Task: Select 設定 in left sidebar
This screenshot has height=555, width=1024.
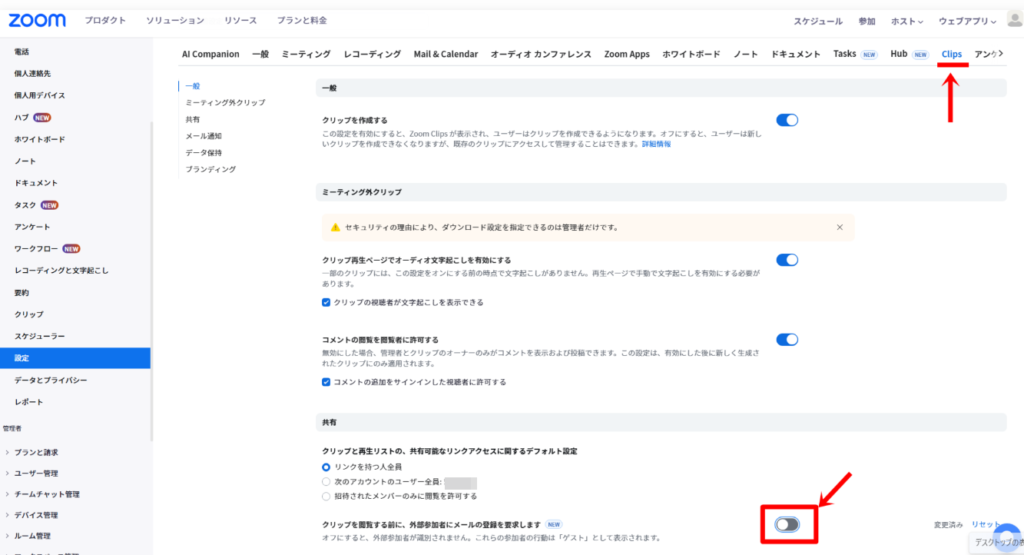Action: pos(75,358)
